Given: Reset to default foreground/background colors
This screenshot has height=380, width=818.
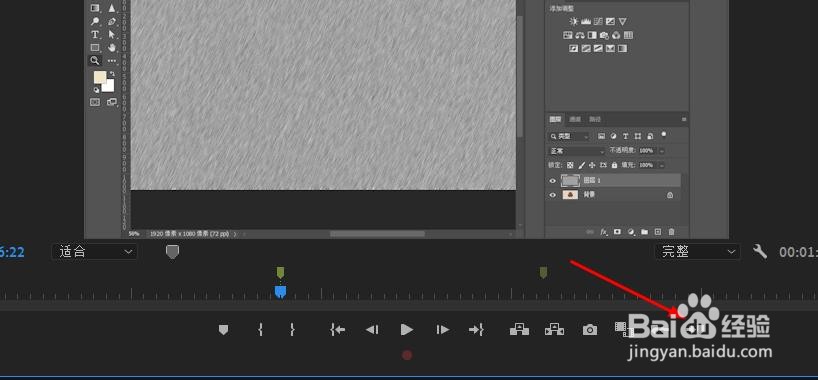Looking at the screenshot, I should click(96, 90).
